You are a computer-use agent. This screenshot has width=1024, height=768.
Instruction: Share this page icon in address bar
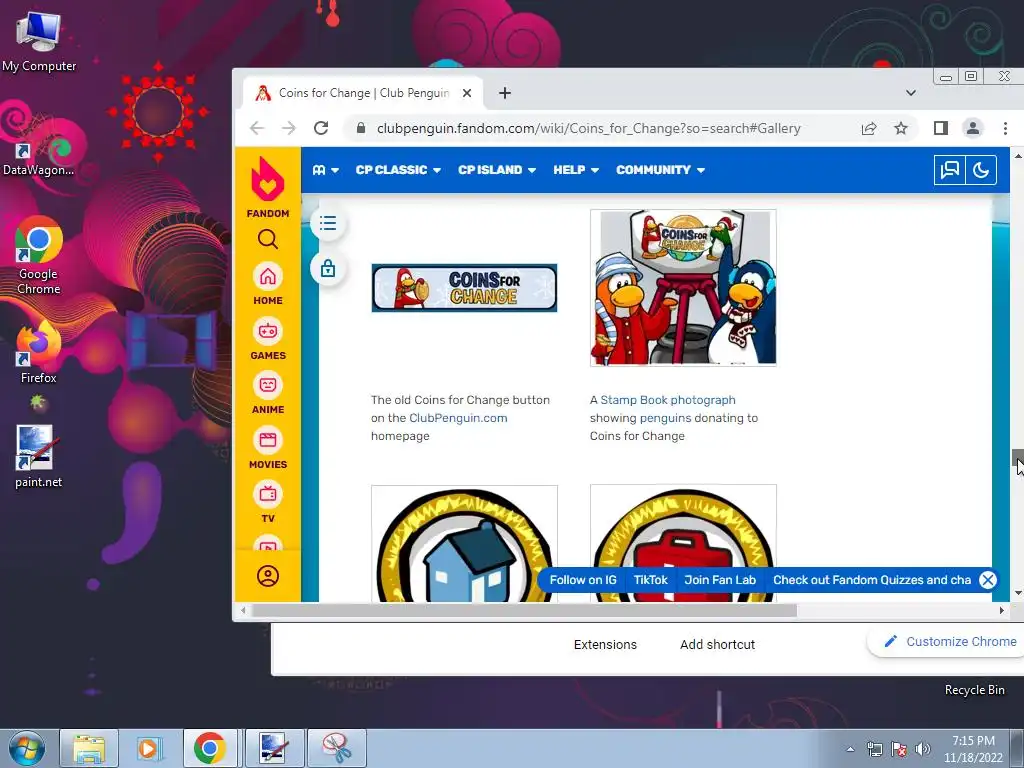pyautogui.click(x=869, y=129)
